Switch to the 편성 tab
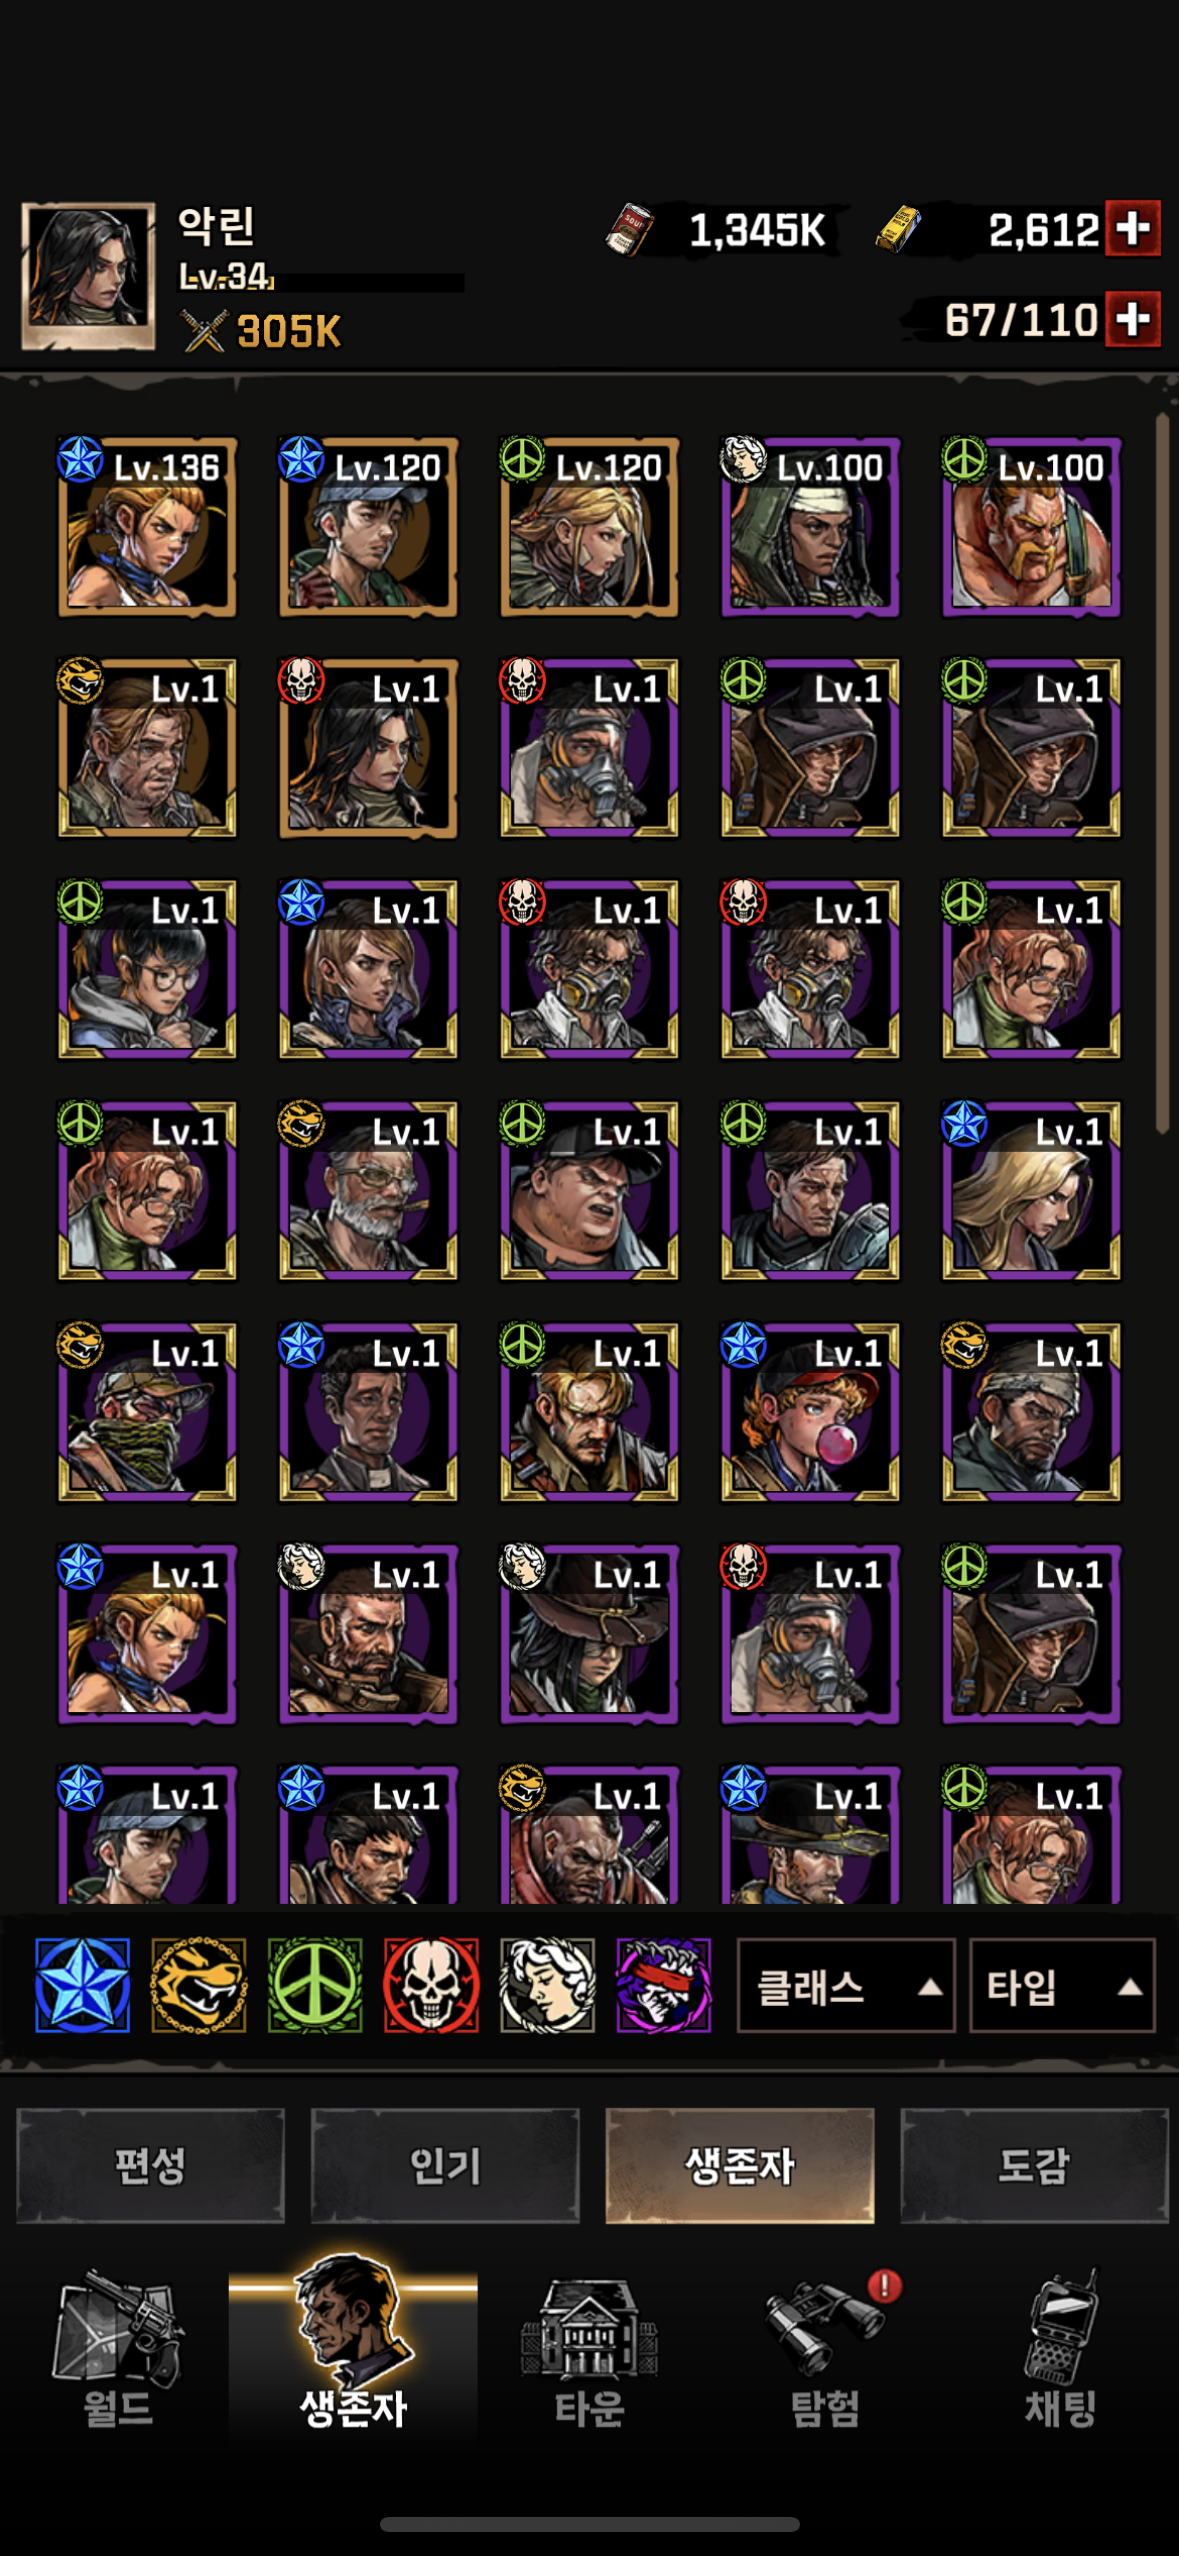 (150, 2166)
